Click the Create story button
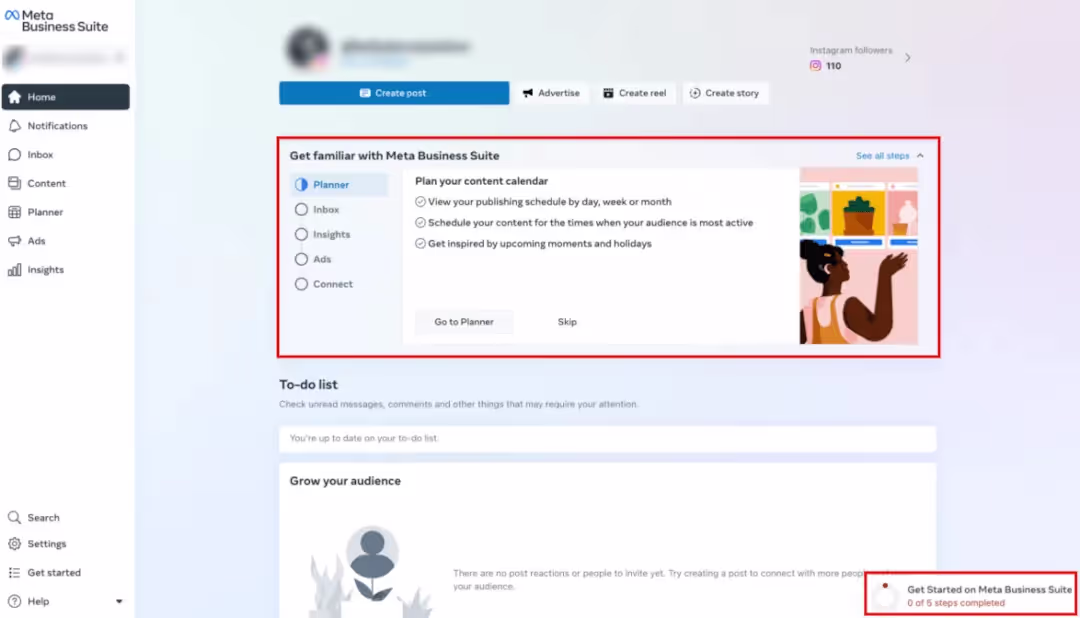This screenshot has height=618, width=1080. tap(725, 93)
